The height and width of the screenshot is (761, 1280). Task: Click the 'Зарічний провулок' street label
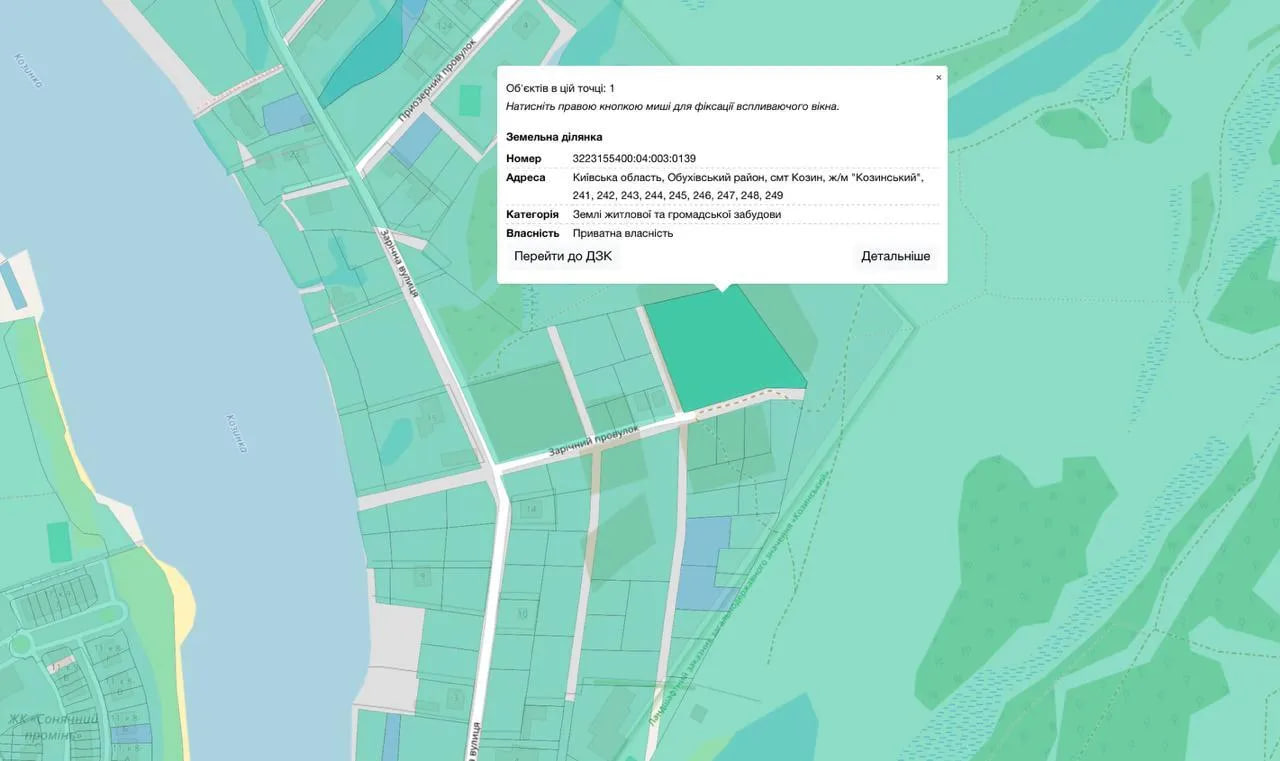click(x=593, y=442)
